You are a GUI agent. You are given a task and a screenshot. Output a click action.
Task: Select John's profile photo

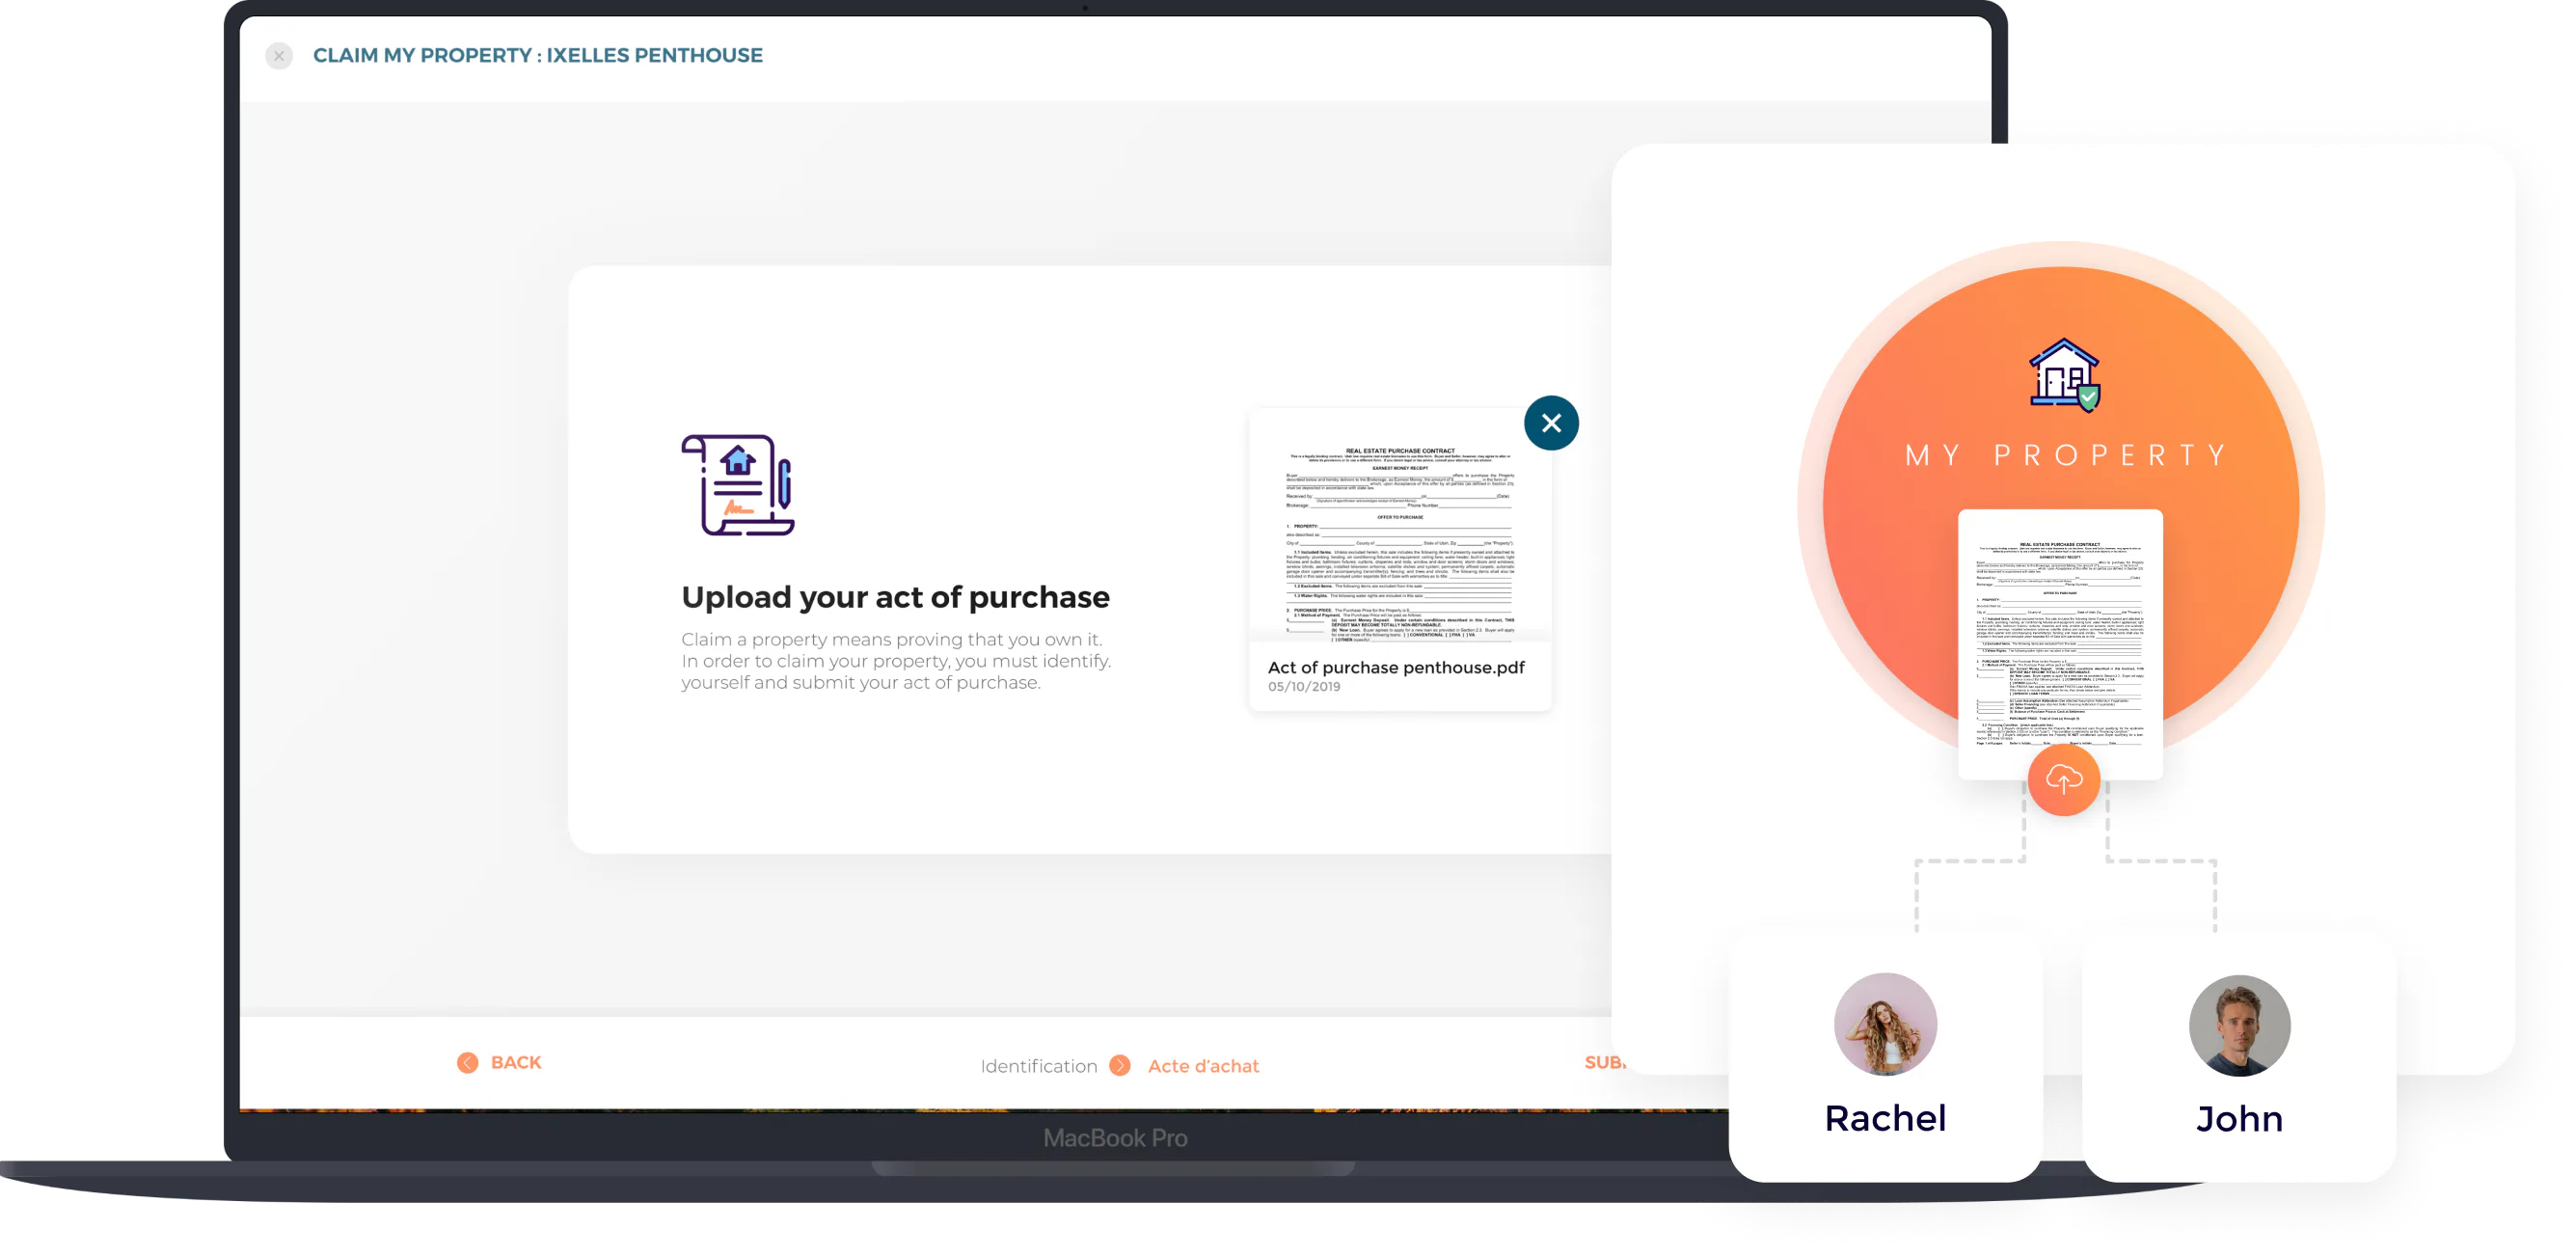click(2239, 1026)
